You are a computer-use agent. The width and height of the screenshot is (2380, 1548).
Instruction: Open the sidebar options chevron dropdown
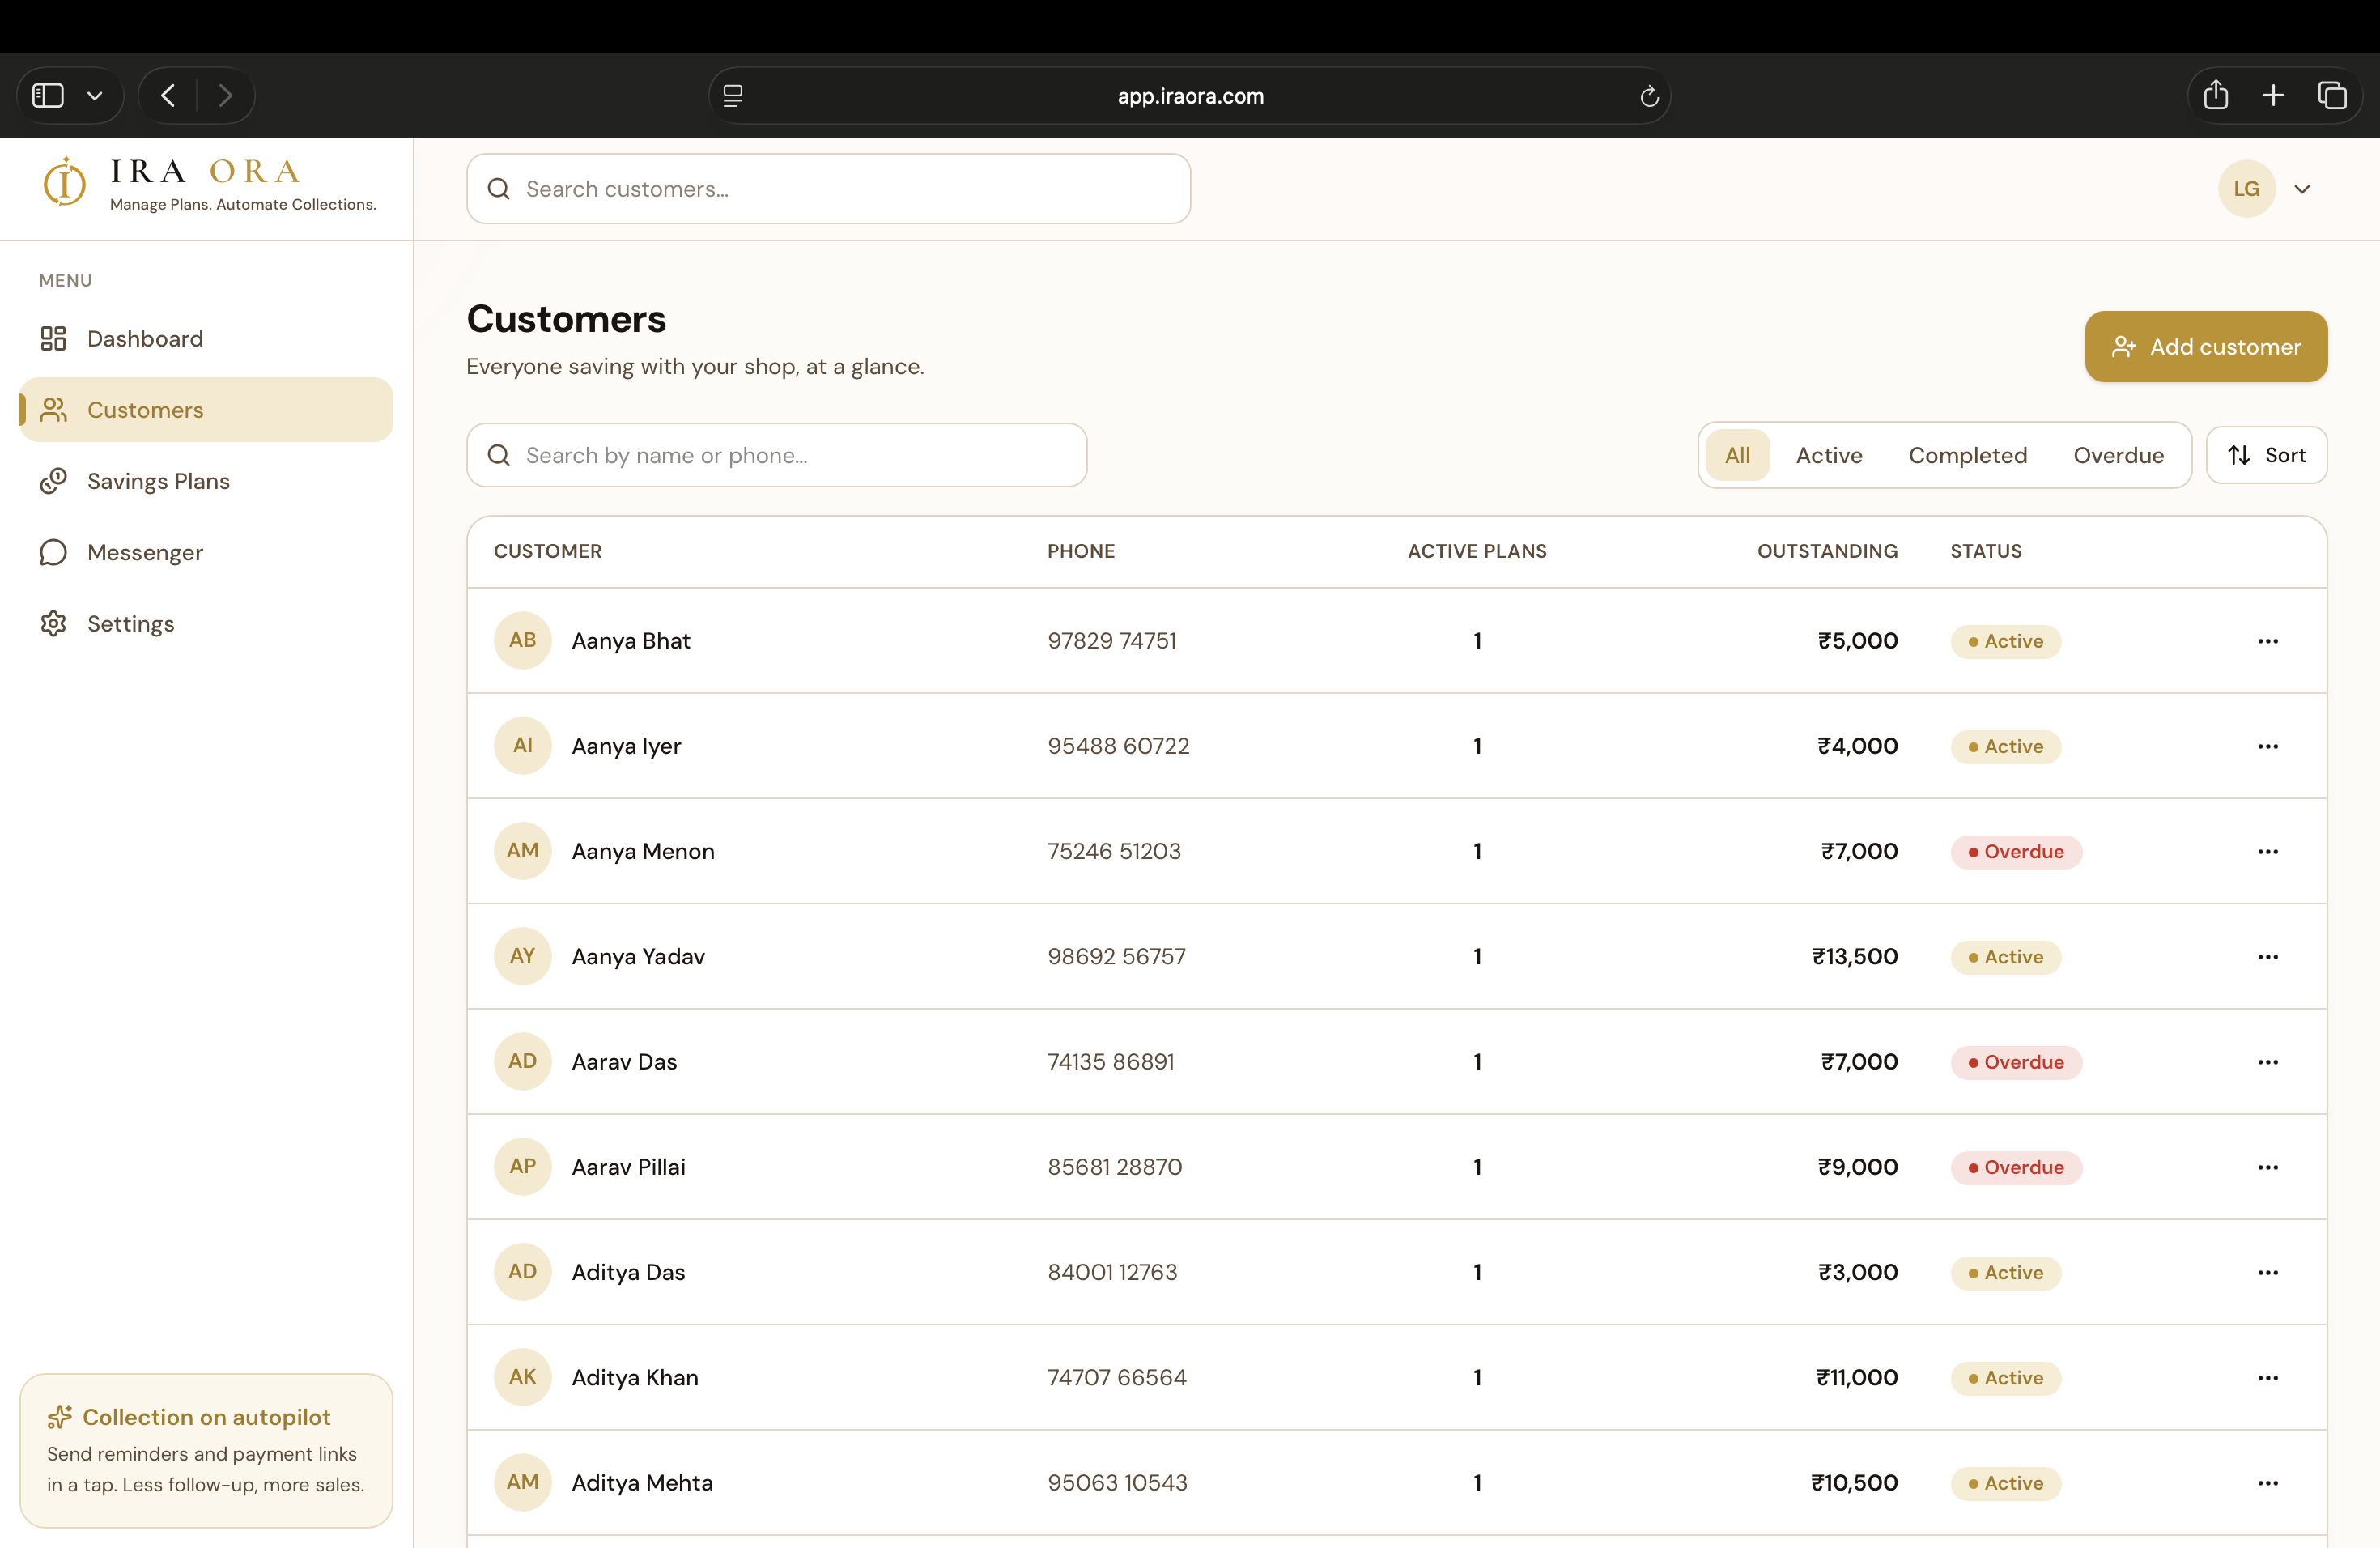(x=95, y=96)
